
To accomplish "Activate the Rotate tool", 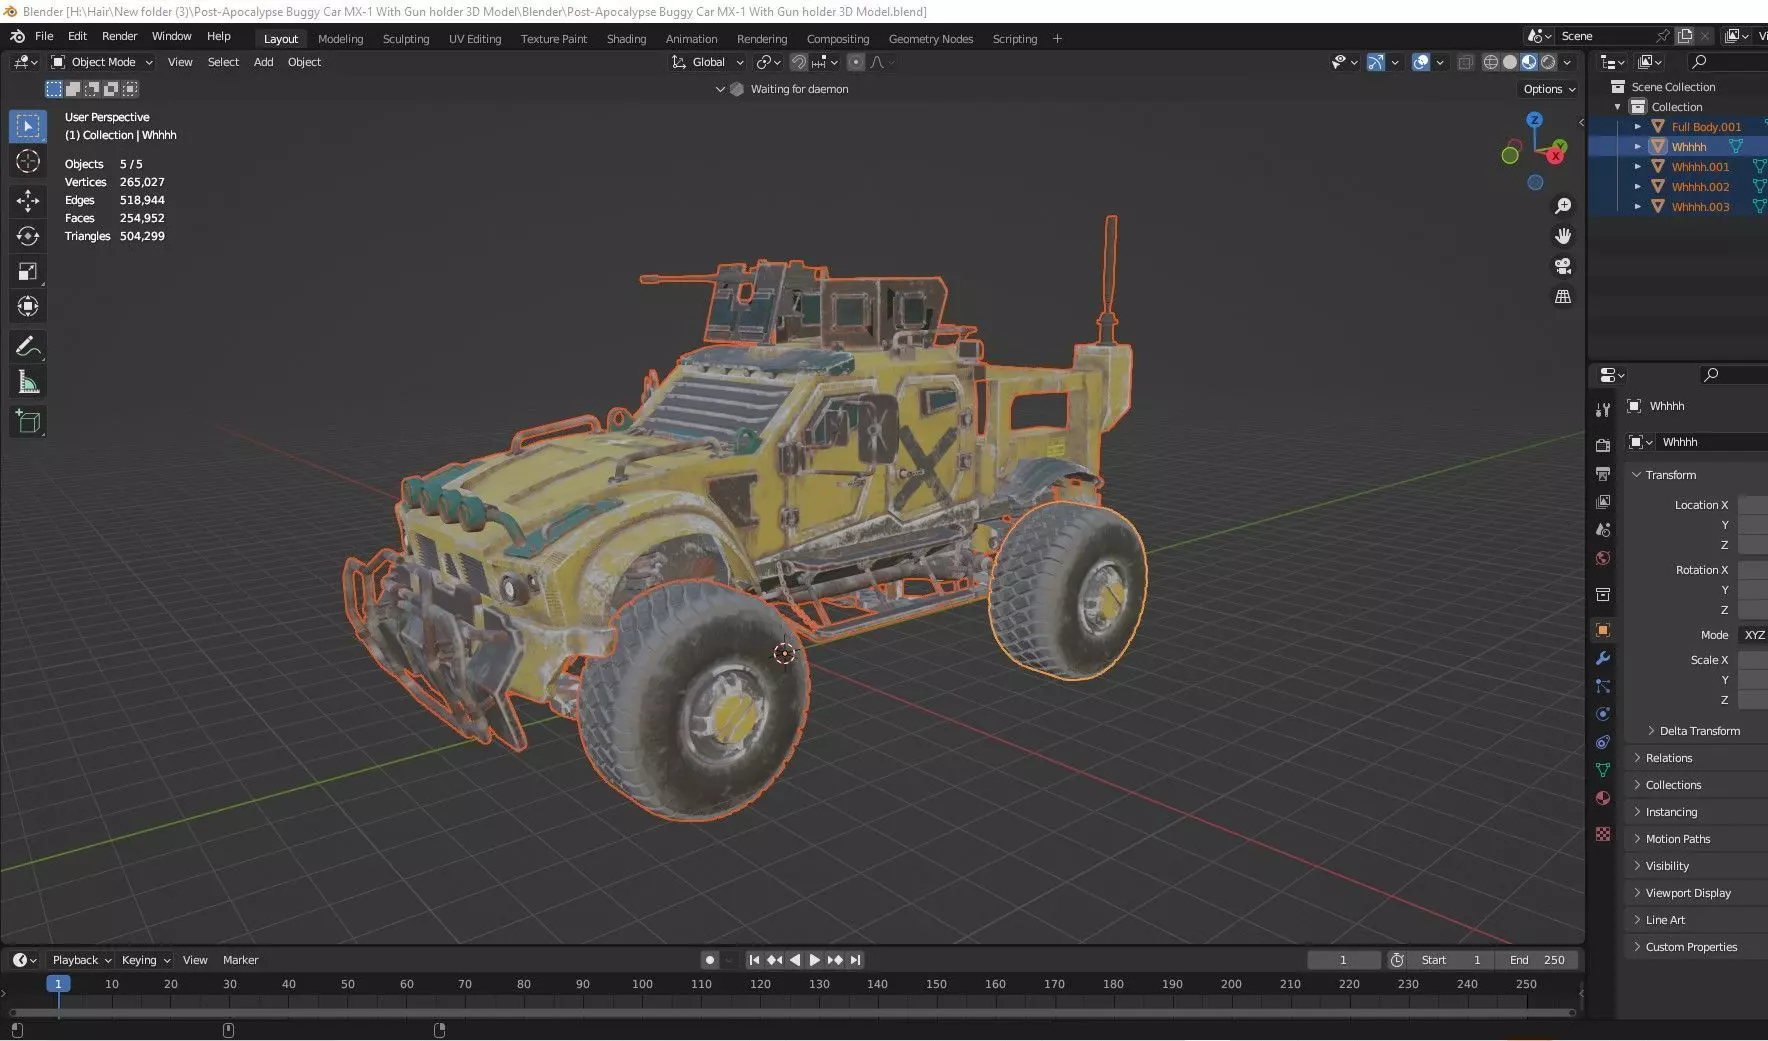I will point(28,236).
